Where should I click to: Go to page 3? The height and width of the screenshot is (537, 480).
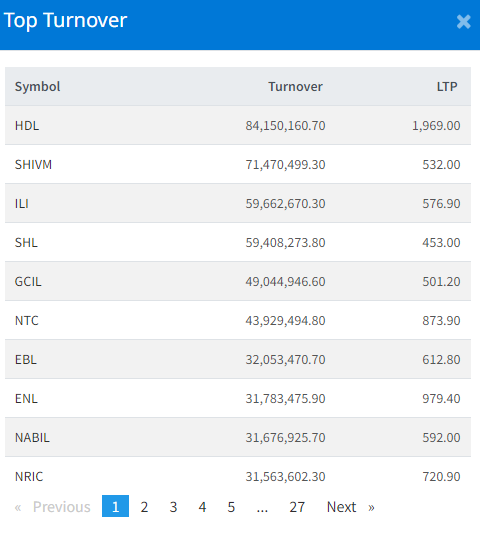(x=173, y=507)
